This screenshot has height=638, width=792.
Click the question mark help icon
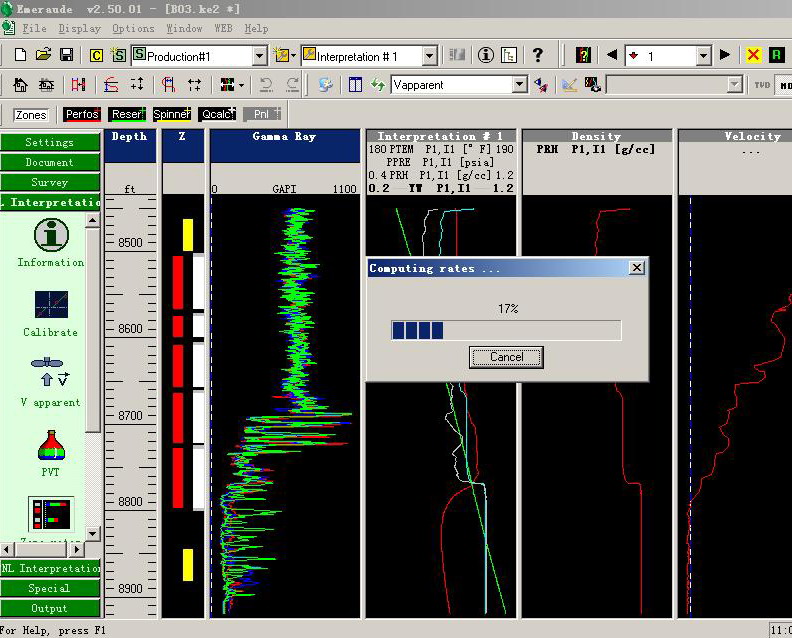tap(538, 55)
